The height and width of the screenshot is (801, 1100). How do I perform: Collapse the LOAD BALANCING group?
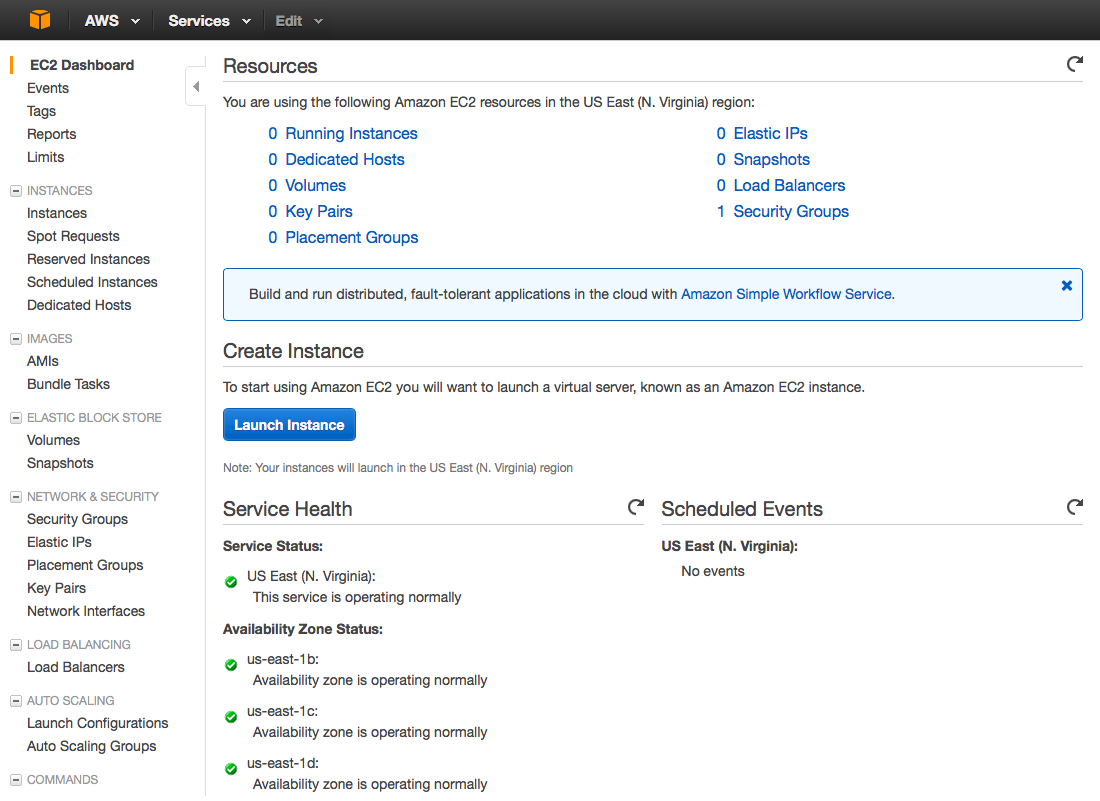[x=15, y=645]
